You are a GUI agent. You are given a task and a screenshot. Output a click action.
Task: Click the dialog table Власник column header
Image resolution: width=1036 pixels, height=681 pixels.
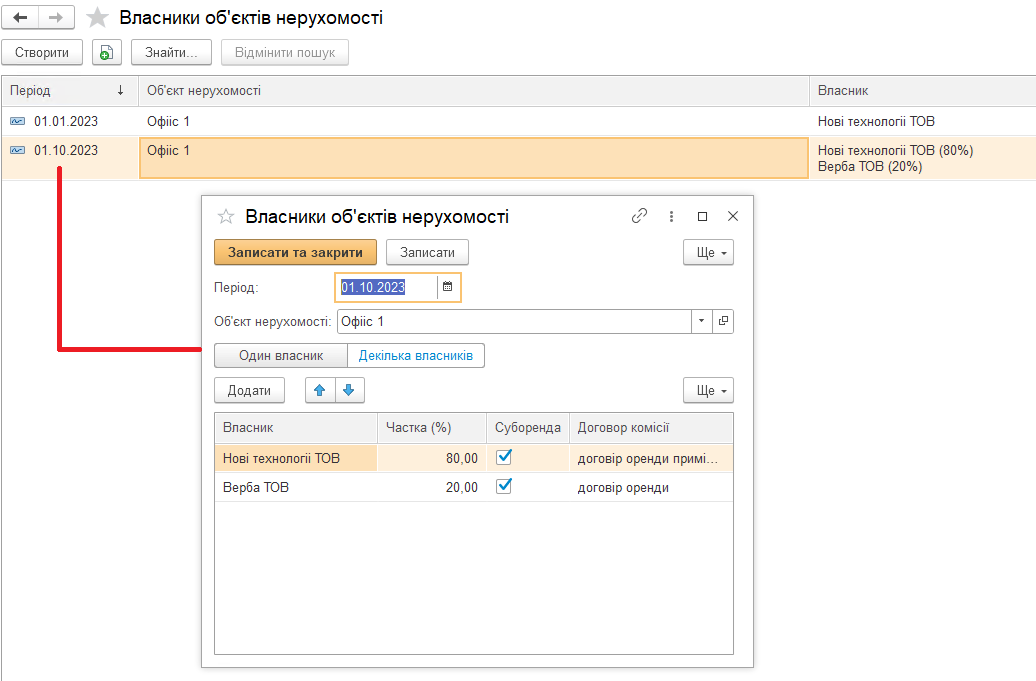pyautogui.click(x=296, y=428)
